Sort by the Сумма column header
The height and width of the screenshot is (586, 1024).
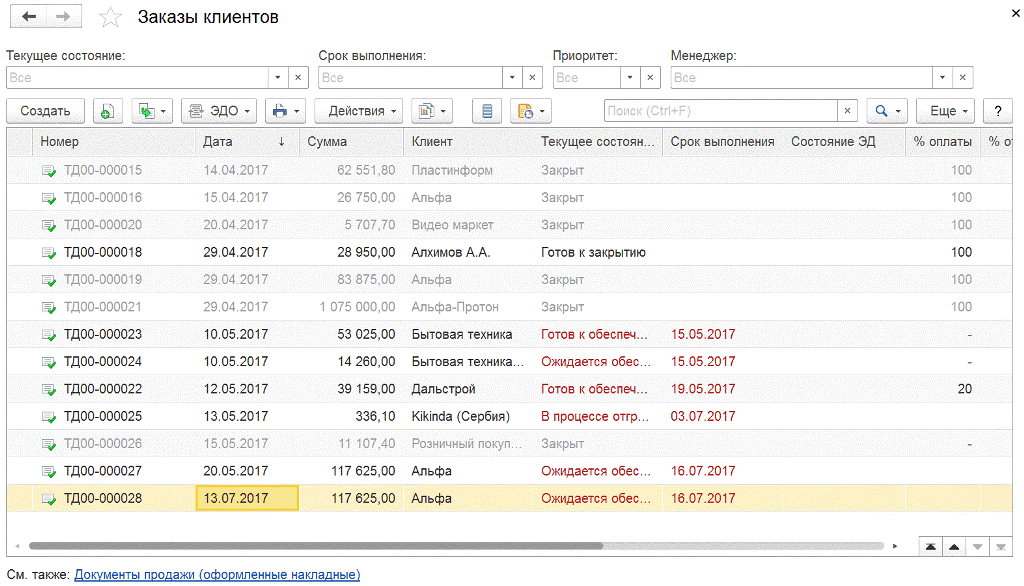[x=350, y=142]
